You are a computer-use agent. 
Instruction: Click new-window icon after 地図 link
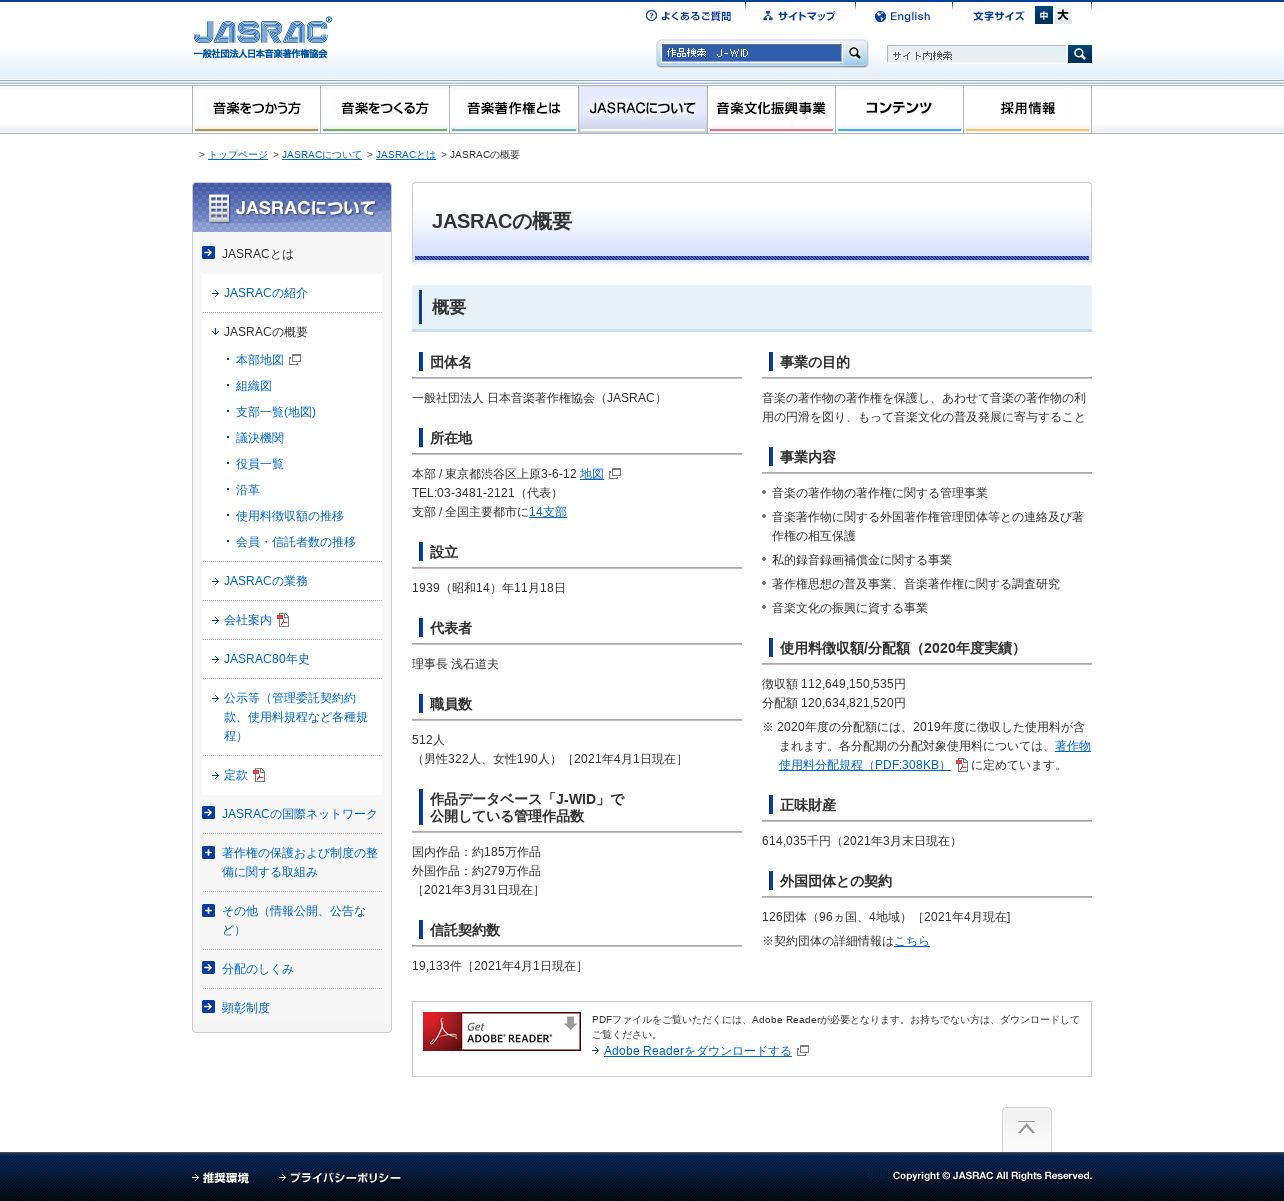click(x=615, y=474)
